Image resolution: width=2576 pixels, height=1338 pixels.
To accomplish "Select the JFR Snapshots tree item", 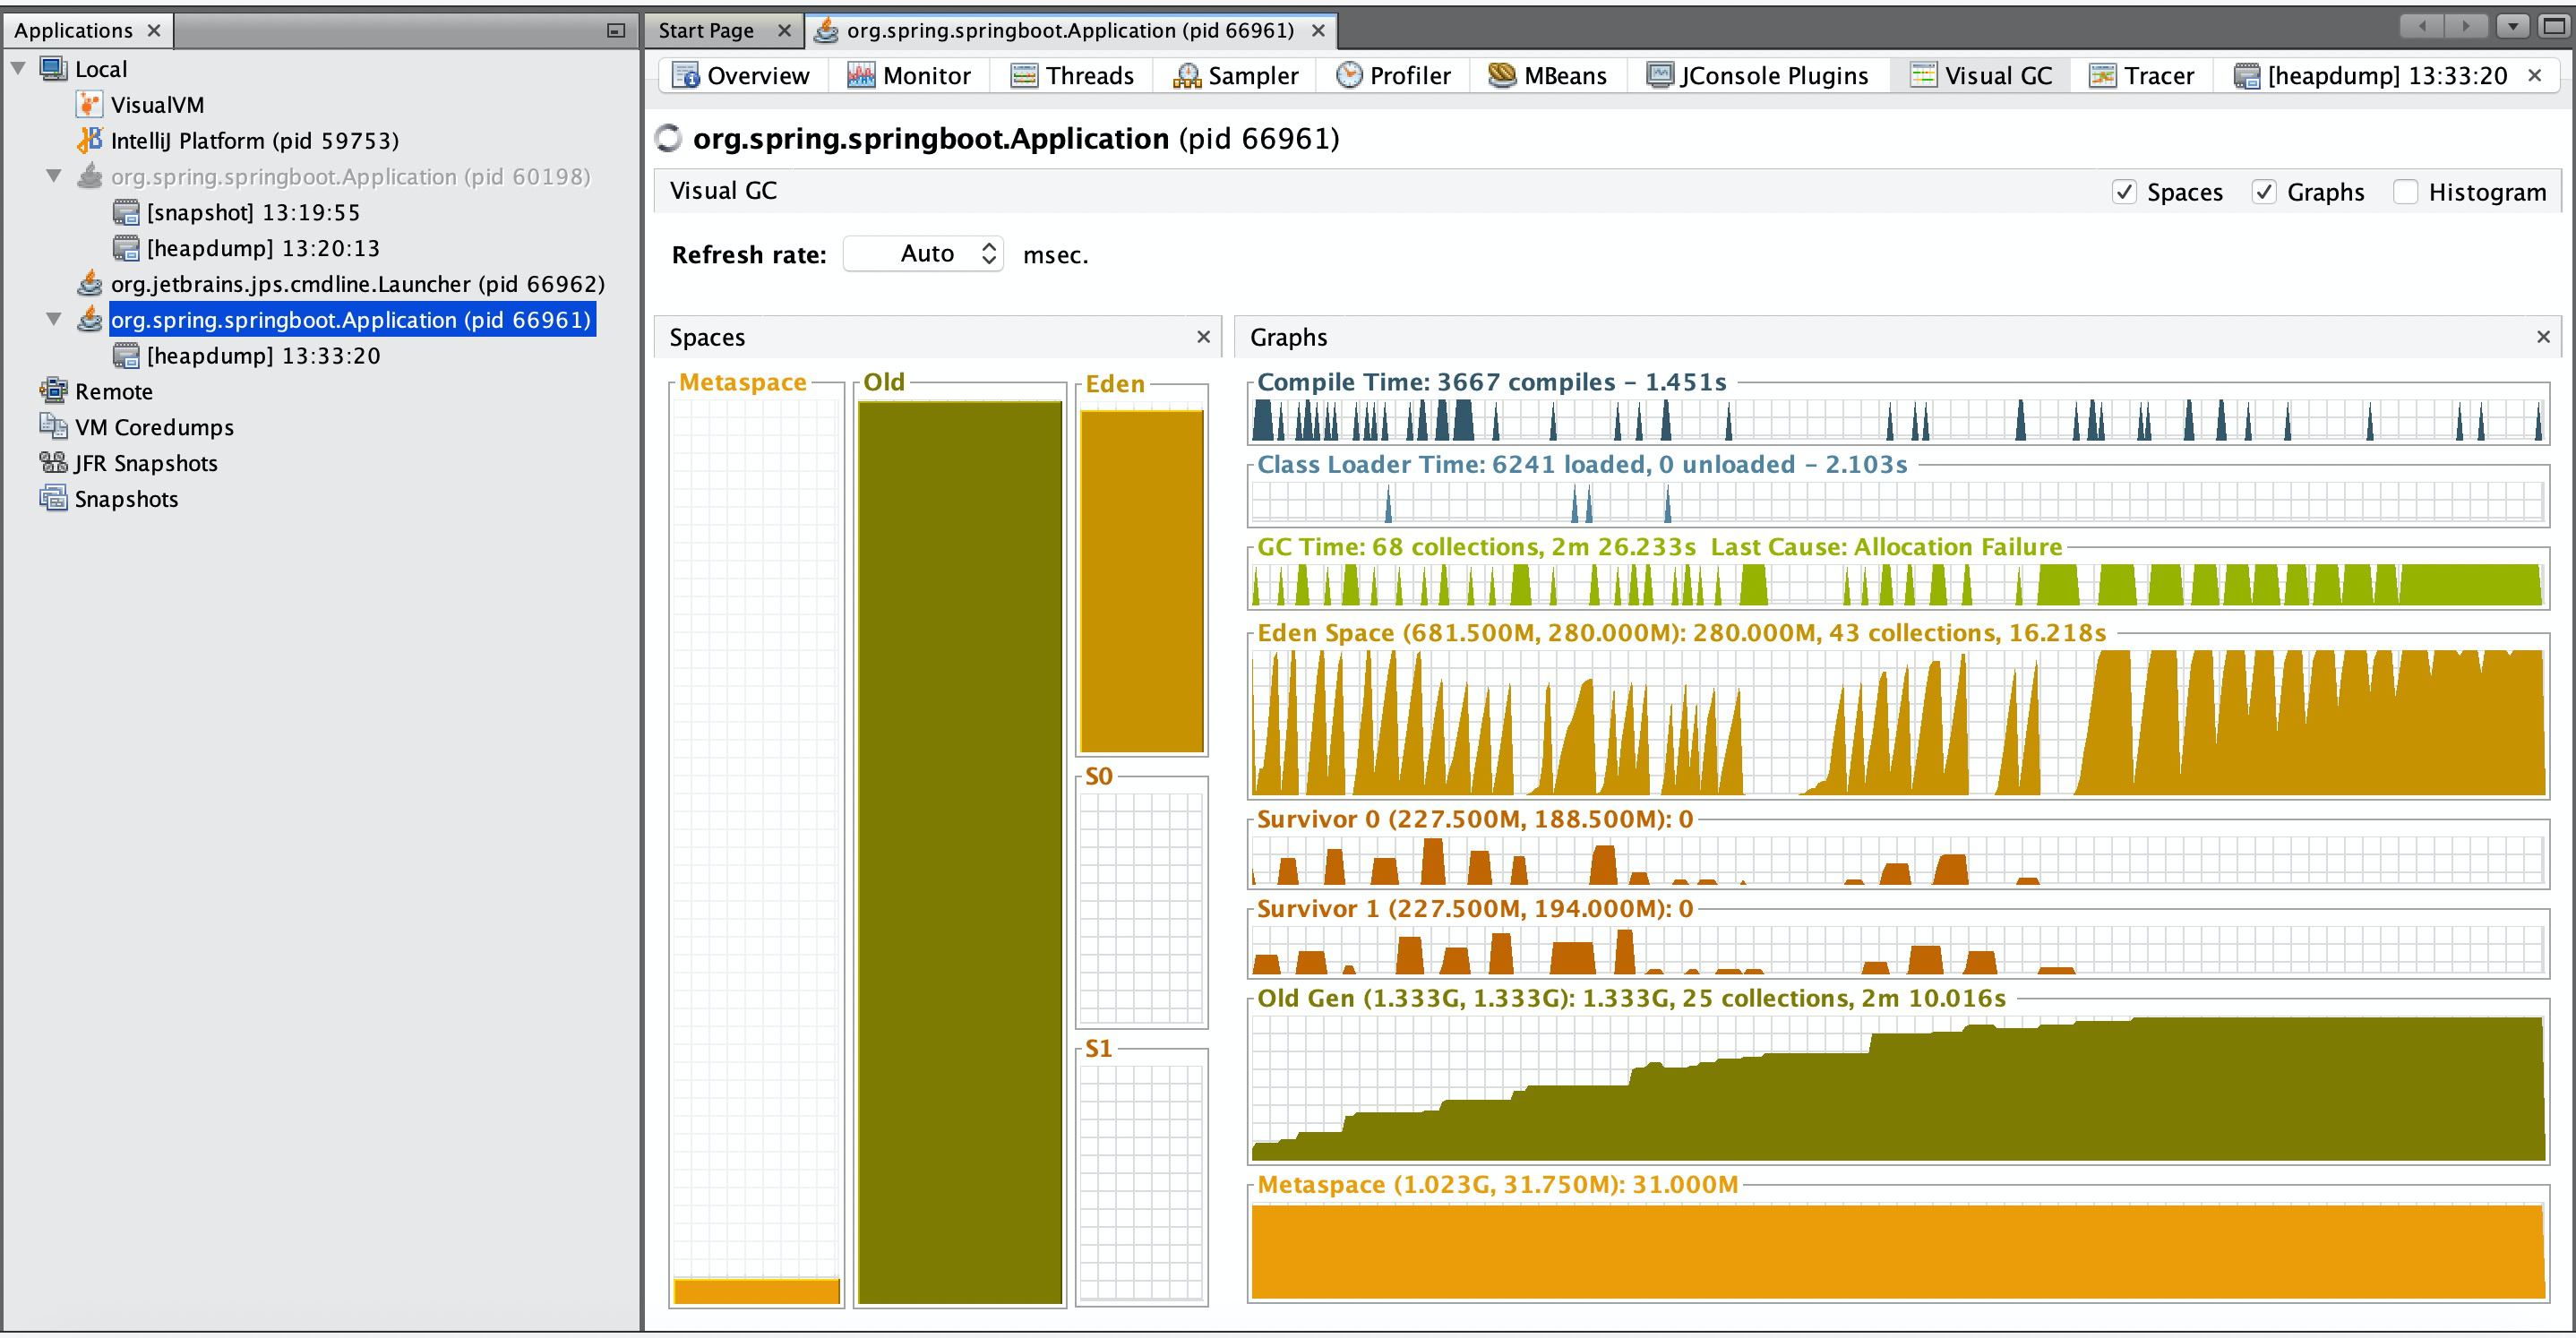I will 146,463.
